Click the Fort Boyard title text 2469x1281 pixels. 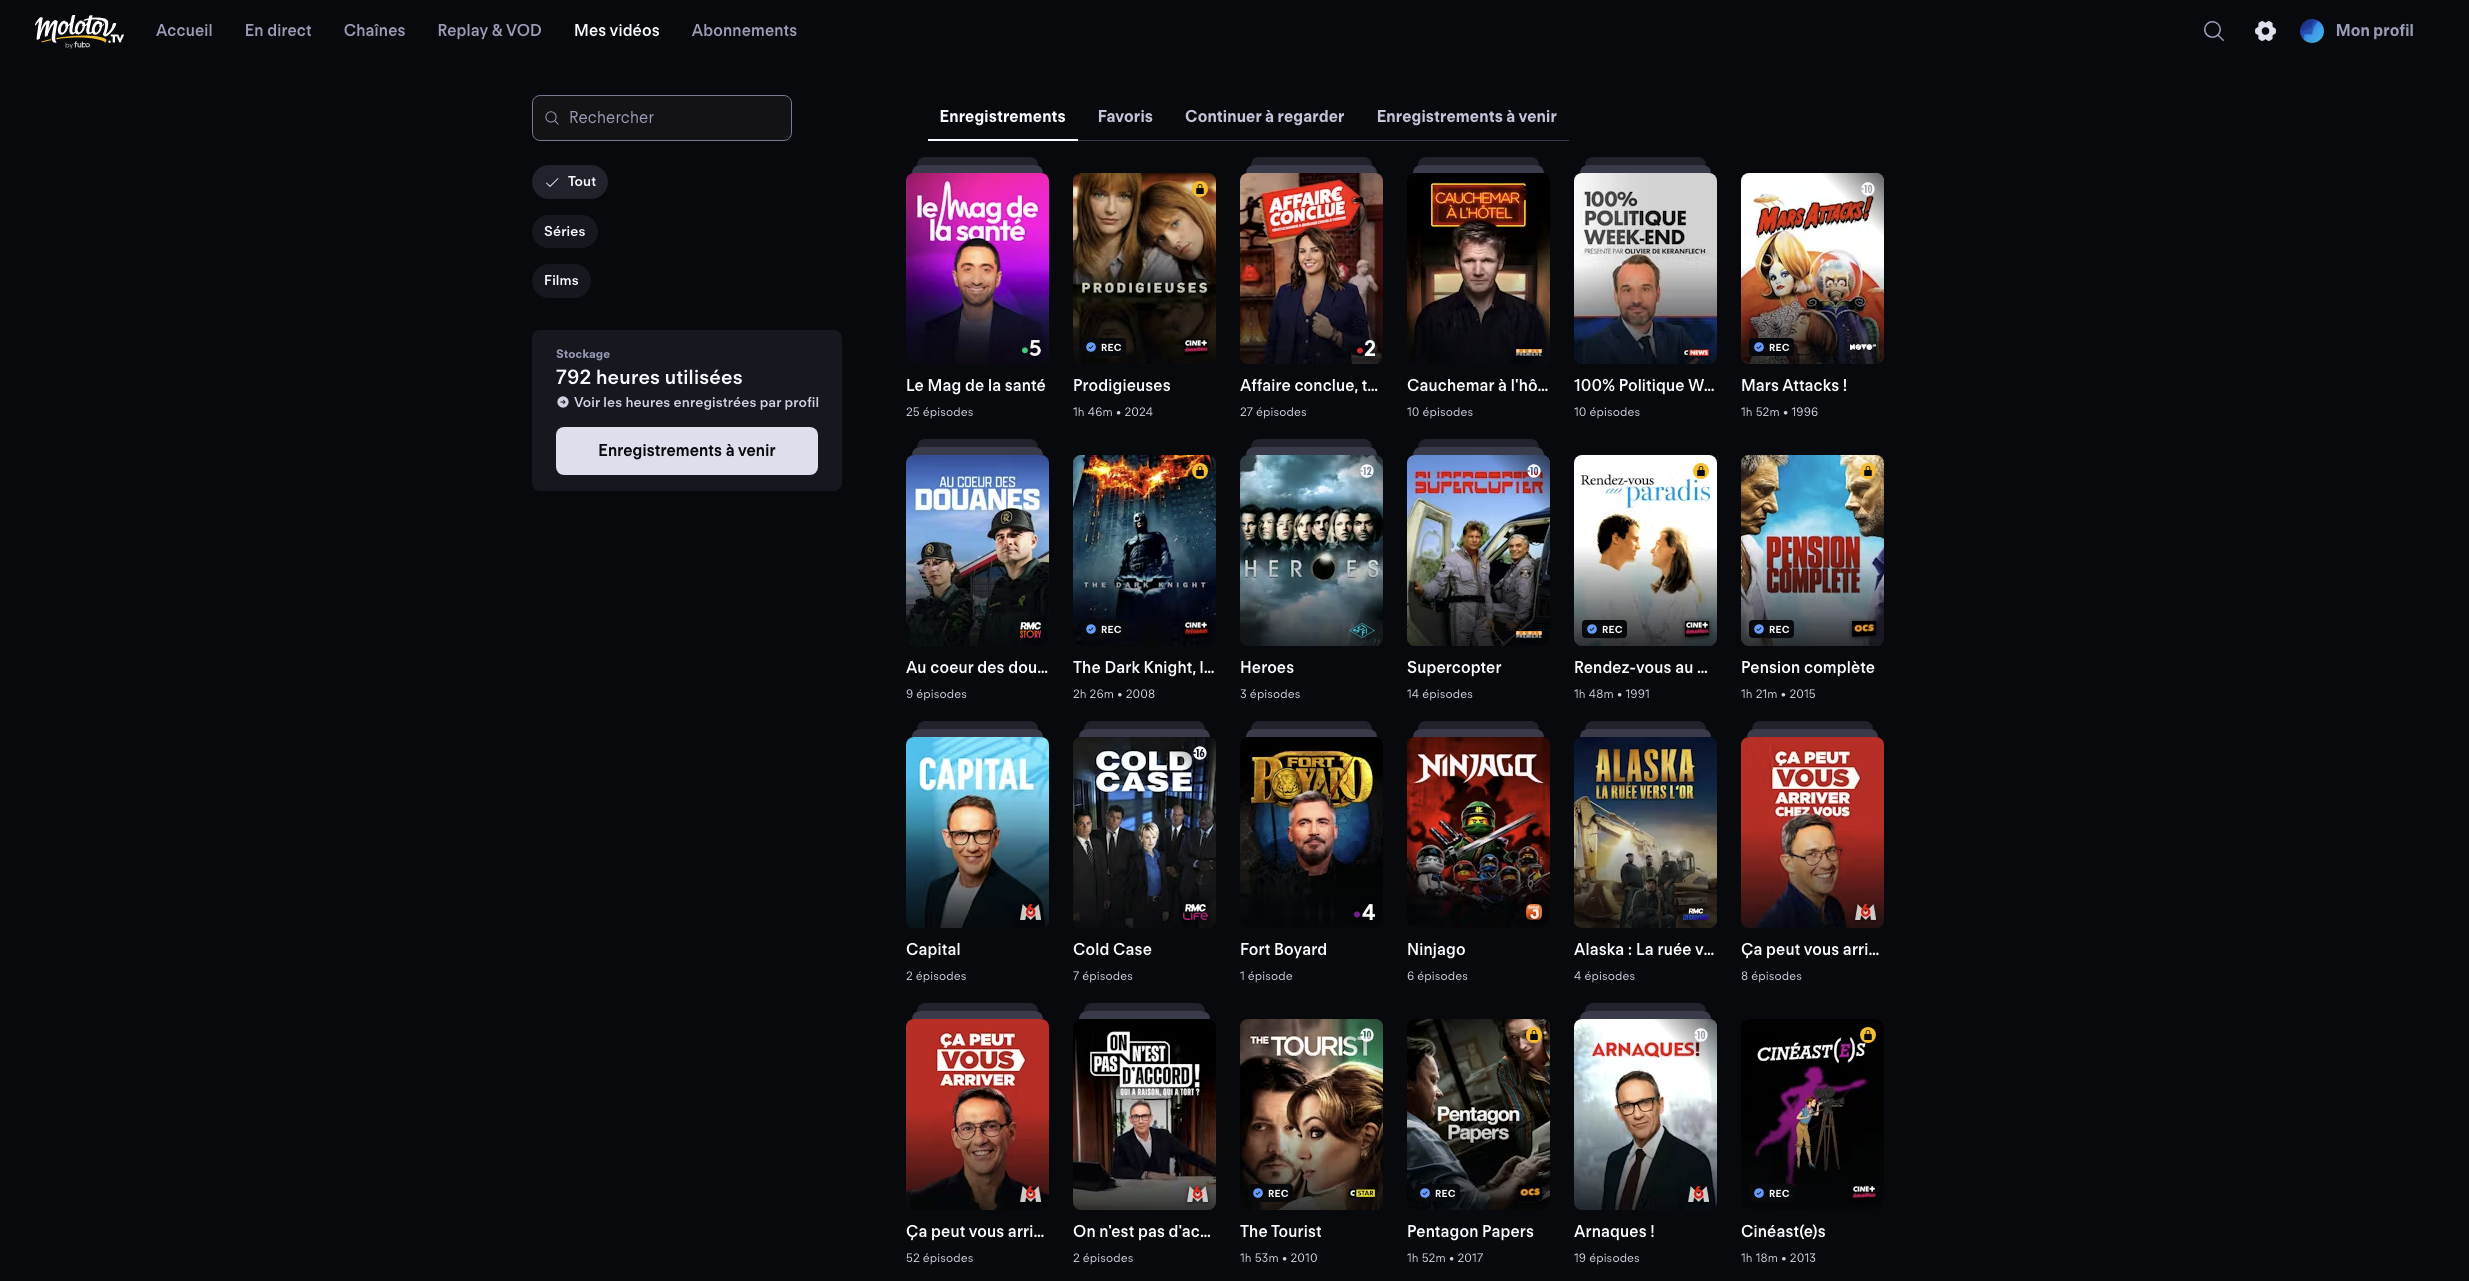point(1283,950)
